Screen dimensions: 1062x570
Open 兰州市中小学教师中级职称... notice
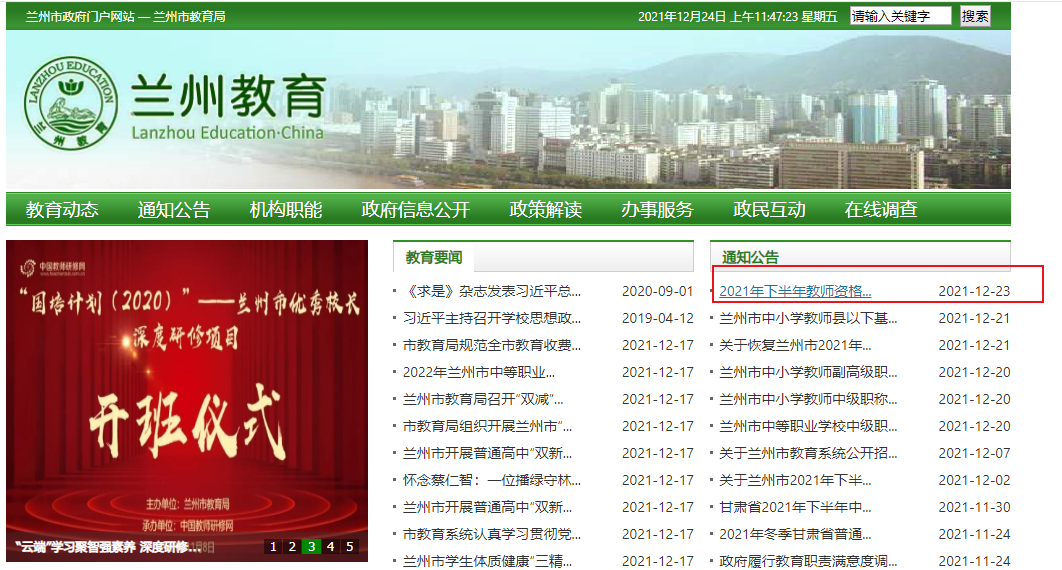[x=808, y=399]
